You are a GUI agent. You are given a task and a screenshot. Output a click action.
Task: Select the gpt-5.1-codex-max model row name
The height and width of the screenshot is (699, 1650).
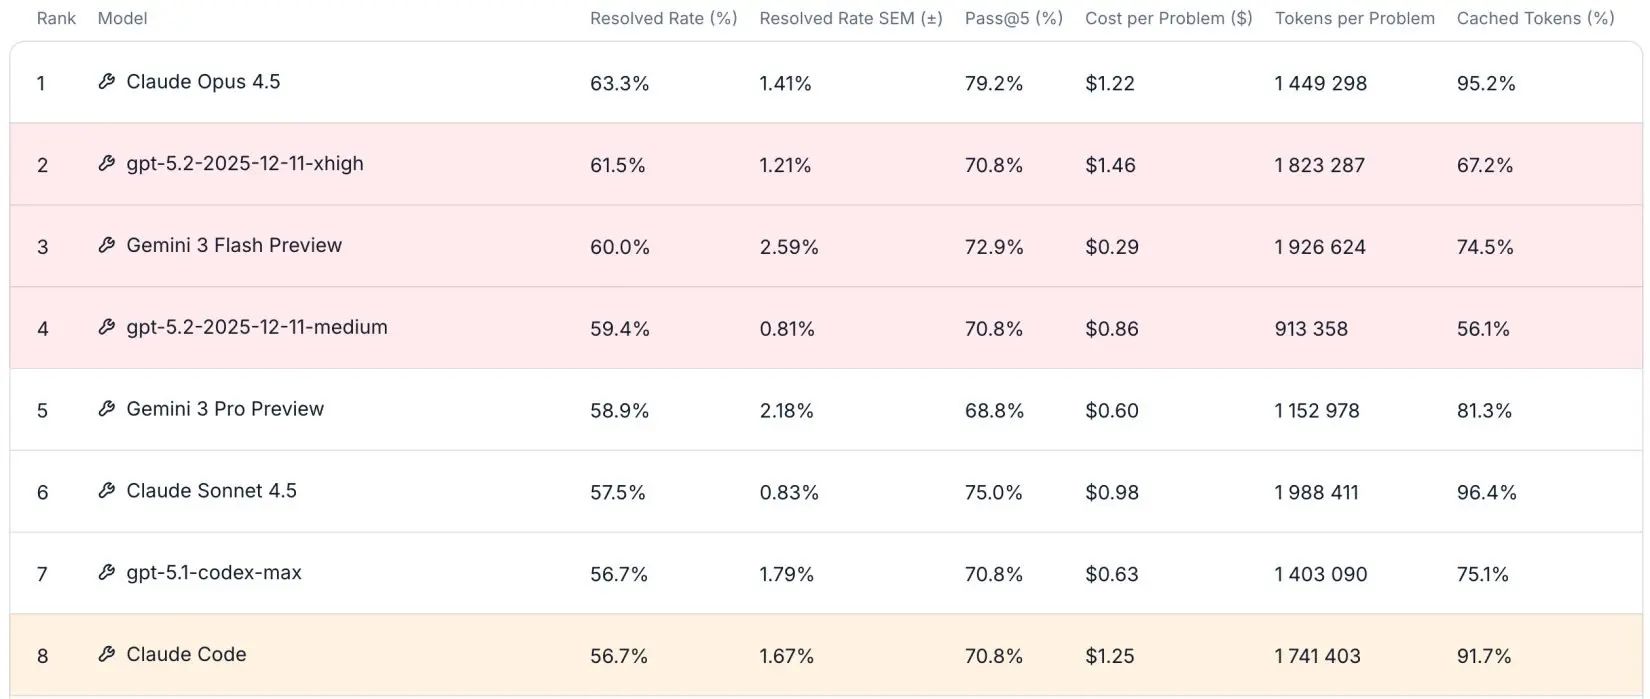click(214, 573)
